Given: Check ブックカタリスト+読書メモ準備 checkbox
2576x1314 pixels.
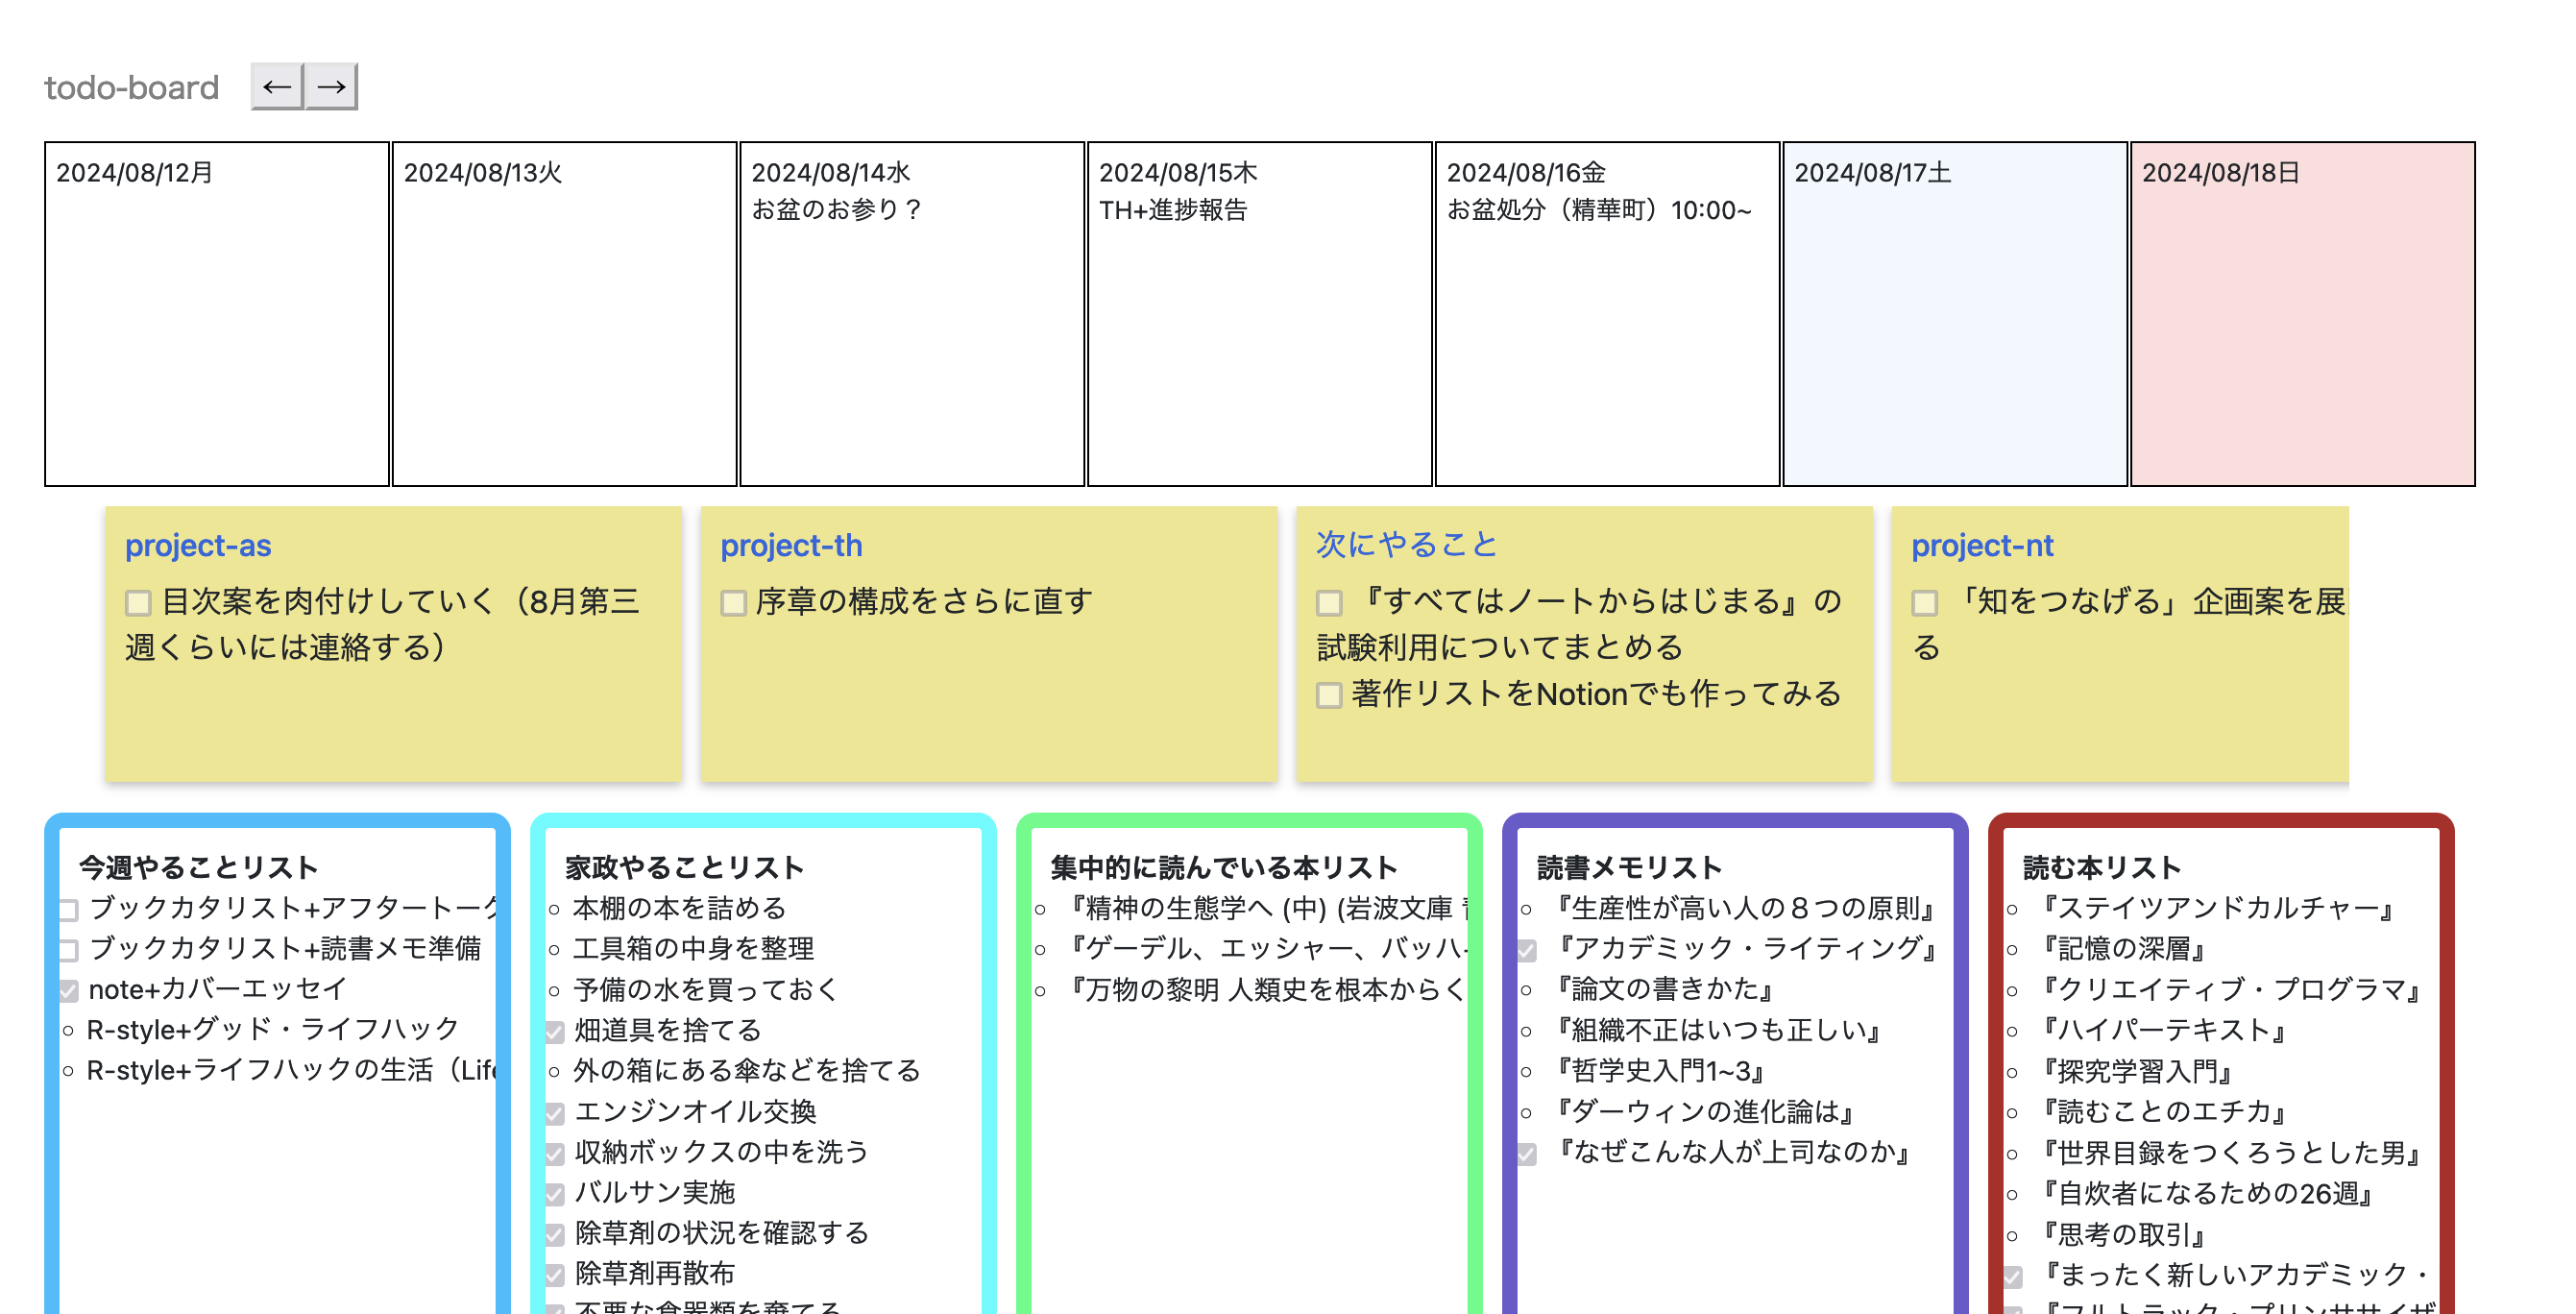Looking at the screenshot, I should pos(69,950).
